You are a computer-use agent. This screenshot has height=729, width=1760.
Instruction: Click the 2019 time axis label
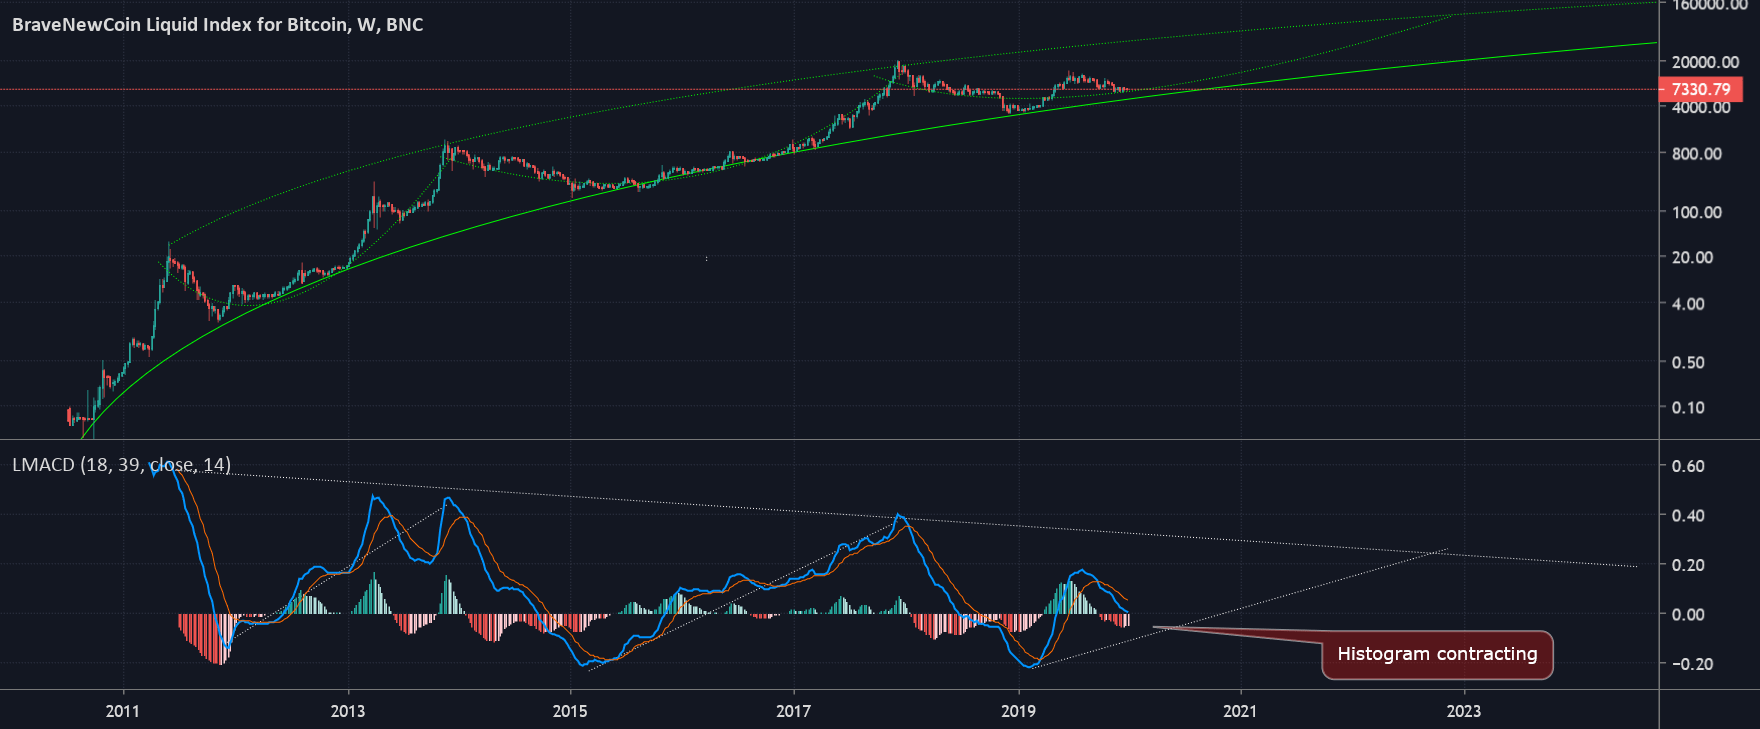(x=1019, y=711)
